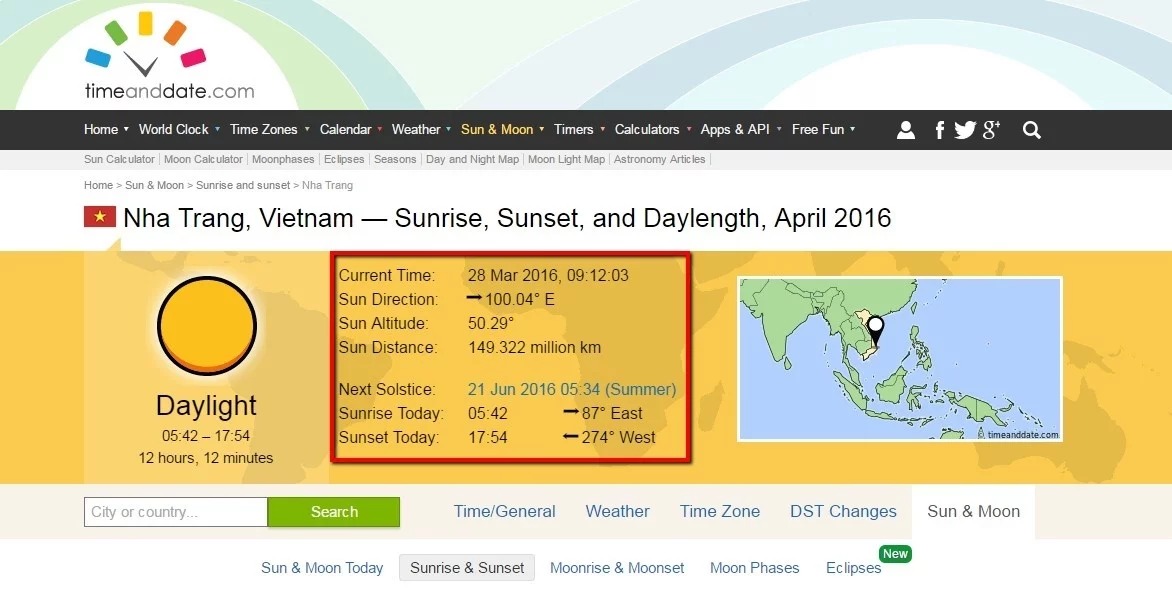The height and width of the screenshot is (602, 1172).
Task: Click the yellow sun daylight icon
Action: coord(207,326)
